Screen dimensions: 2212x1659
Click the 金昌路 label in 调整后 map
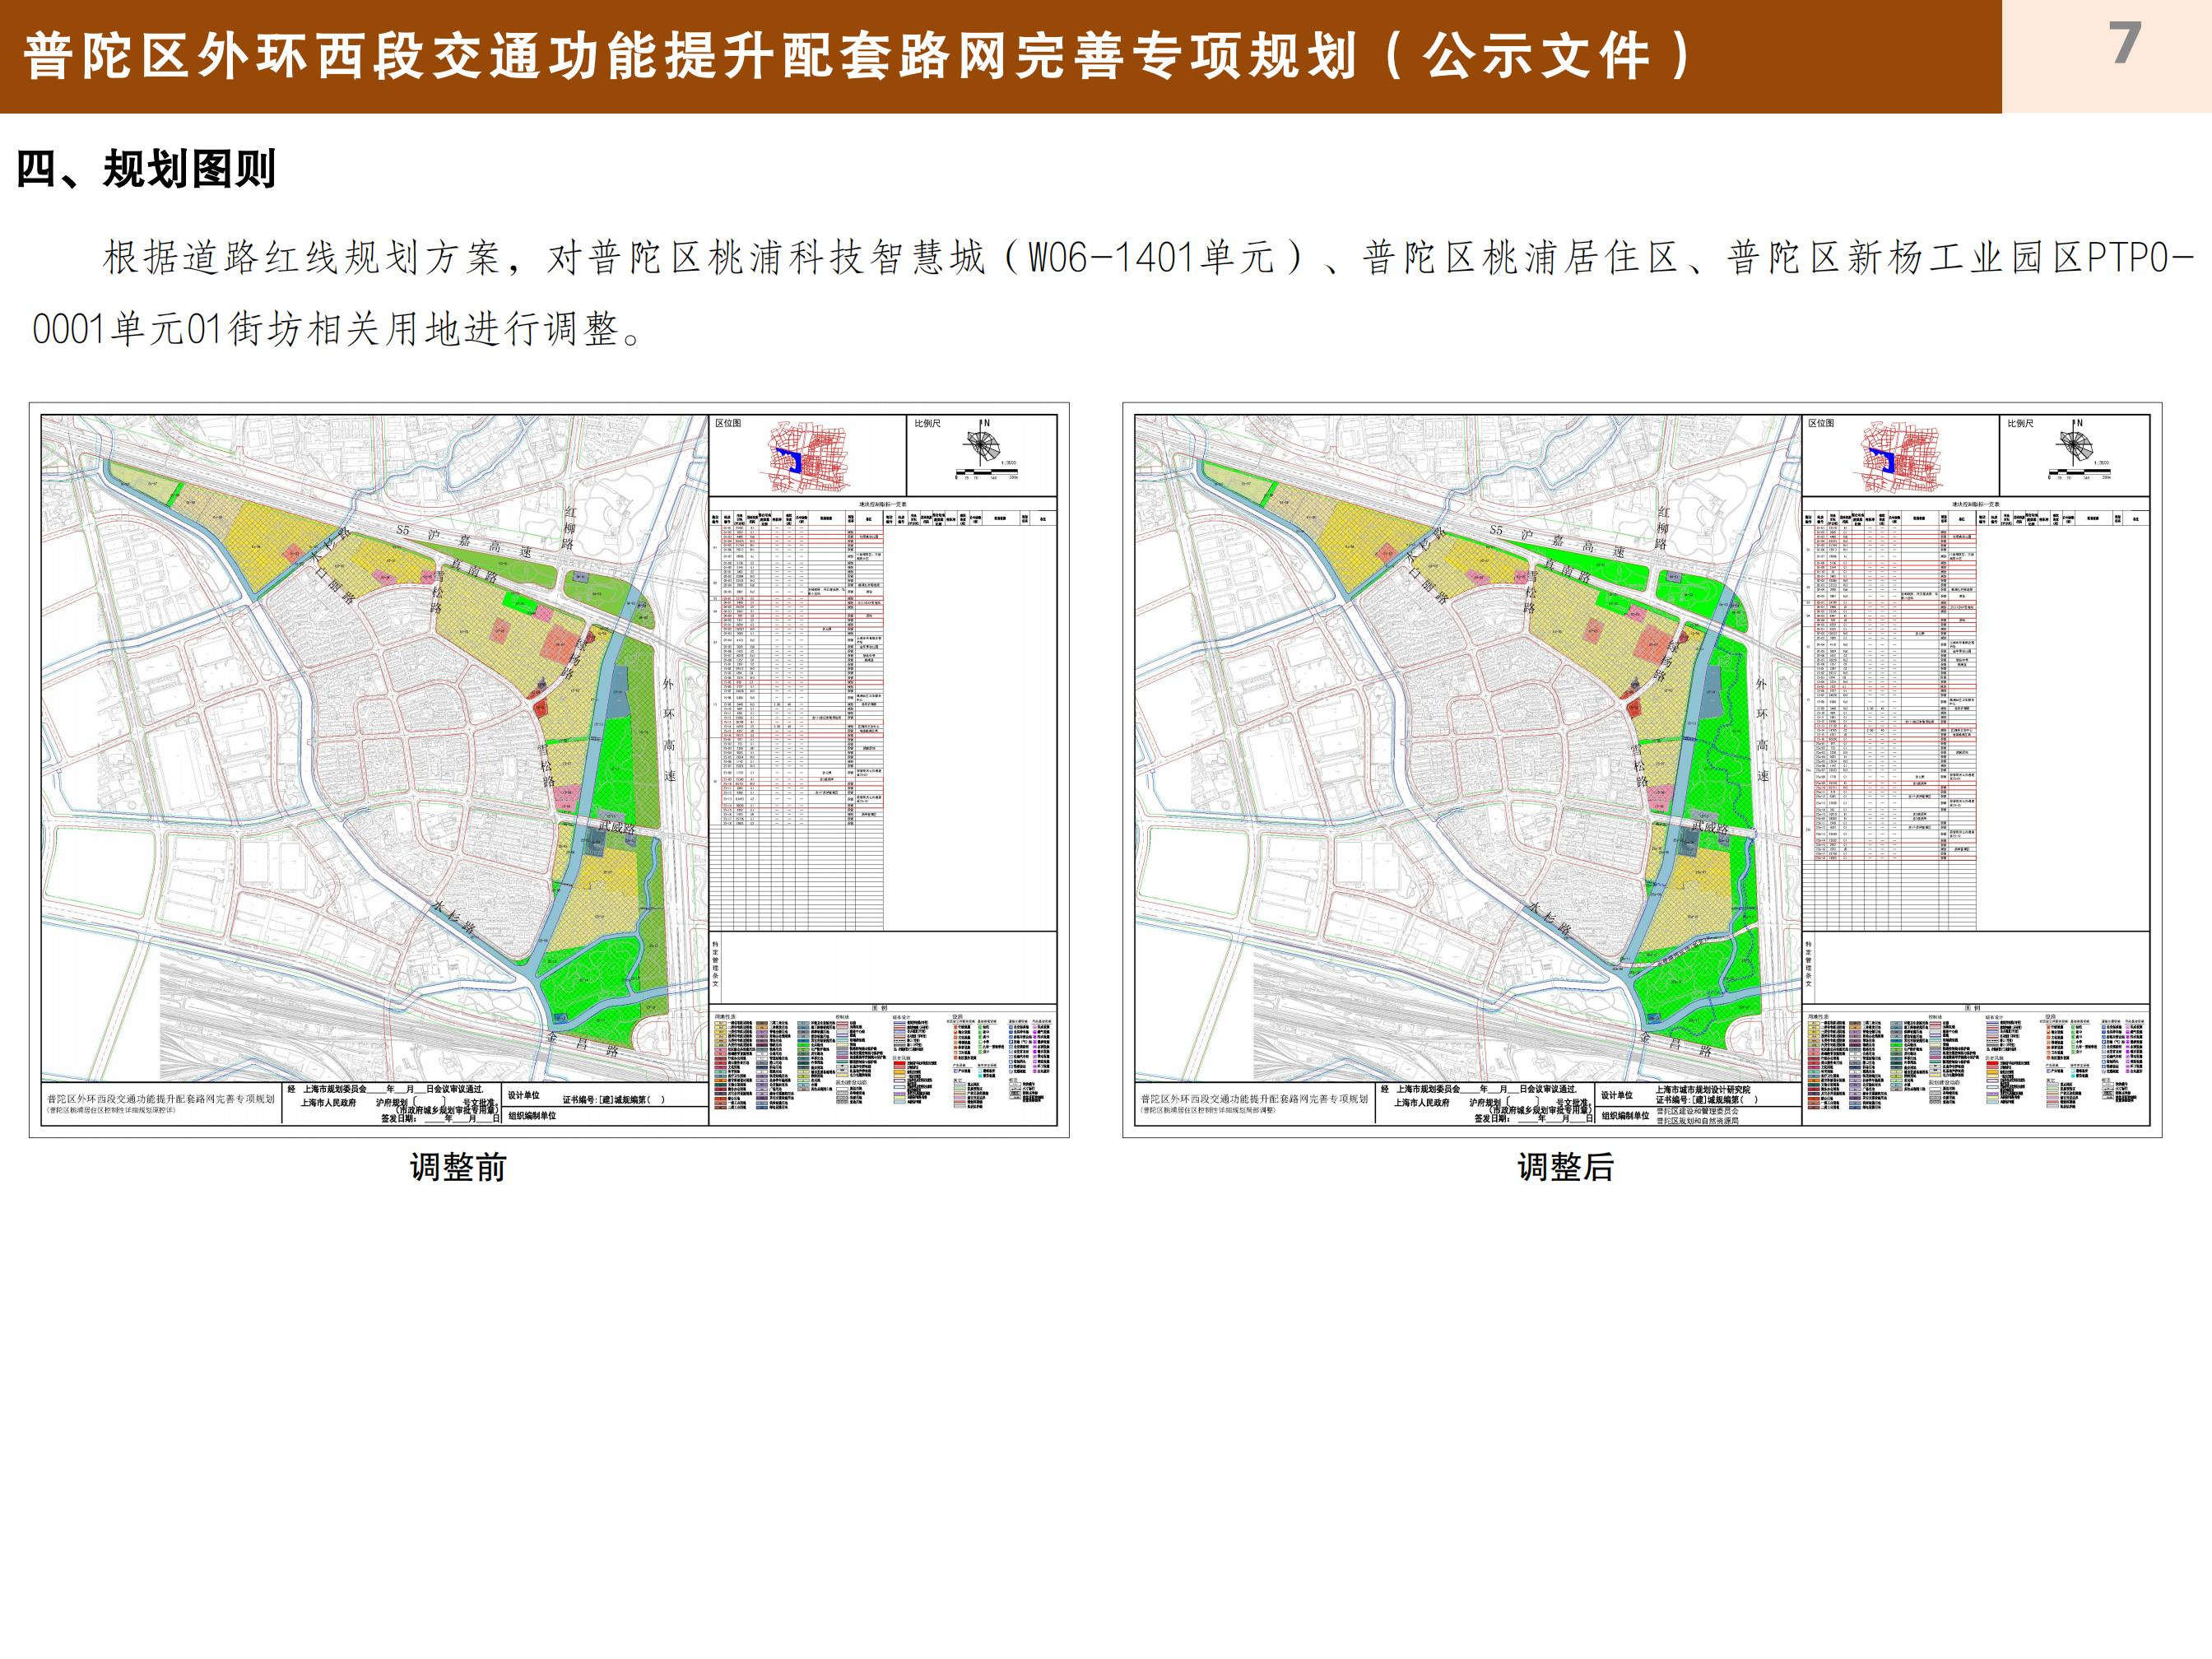tap(1675, 1045)
